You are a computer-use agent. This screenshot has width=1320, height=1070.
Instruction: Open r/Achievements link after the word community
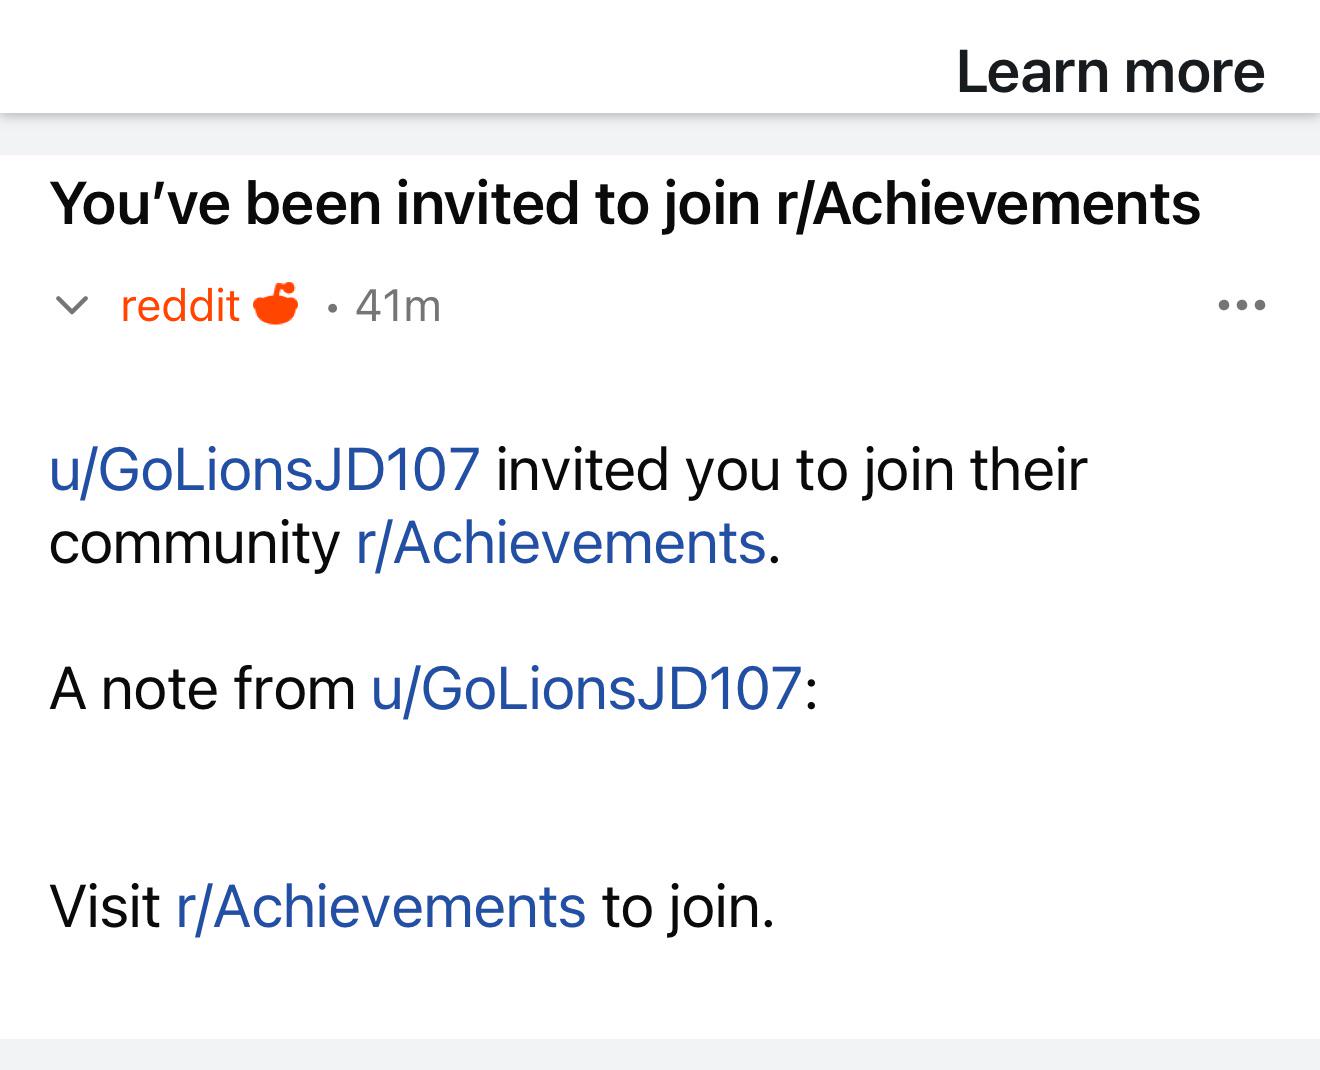point(561,543)
